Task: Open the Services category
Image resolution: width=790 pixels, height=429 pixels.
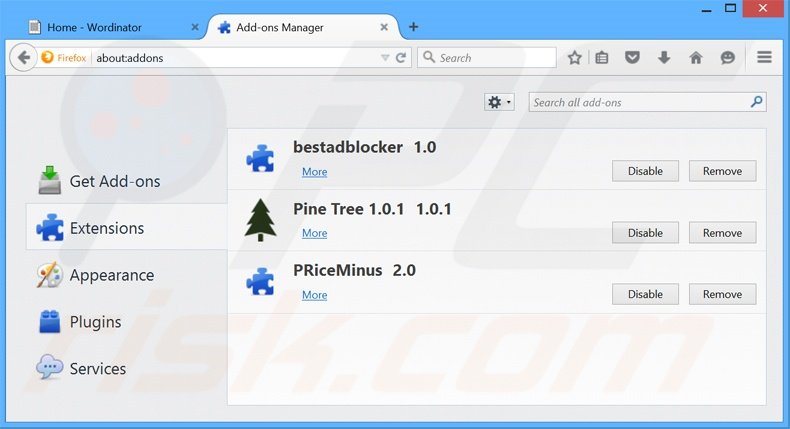Action: 126,369
